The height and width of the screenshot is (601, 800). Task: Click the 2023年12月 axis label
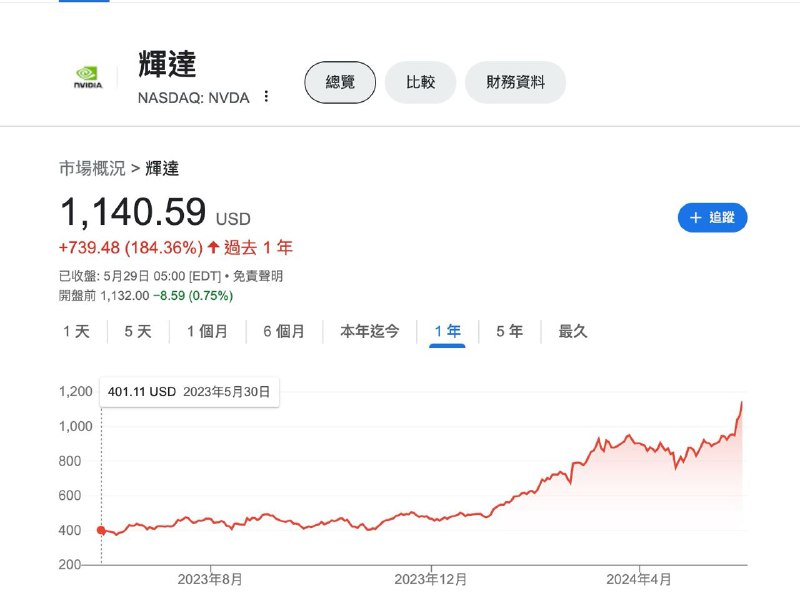pos(431,580)
